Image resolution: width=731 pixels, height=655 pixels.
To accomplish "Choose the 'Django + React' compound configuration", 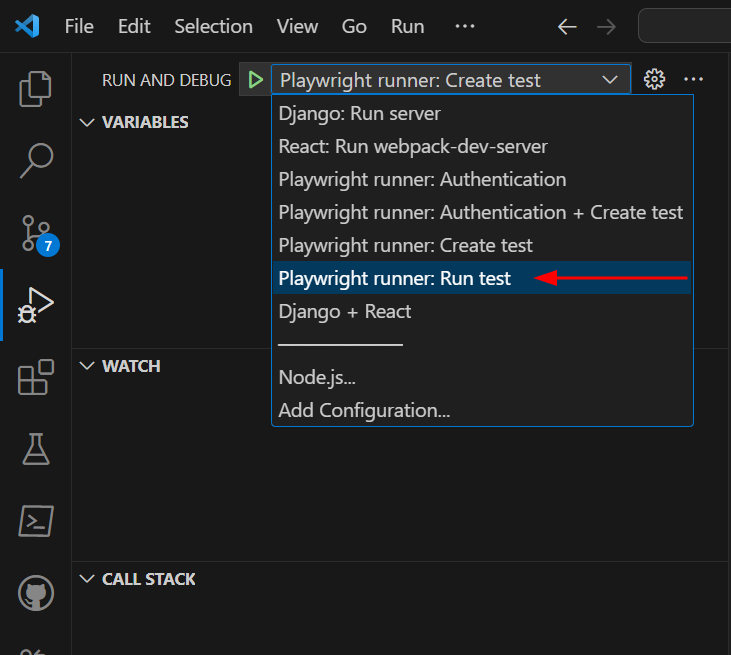I will click(x=482, y=311).
